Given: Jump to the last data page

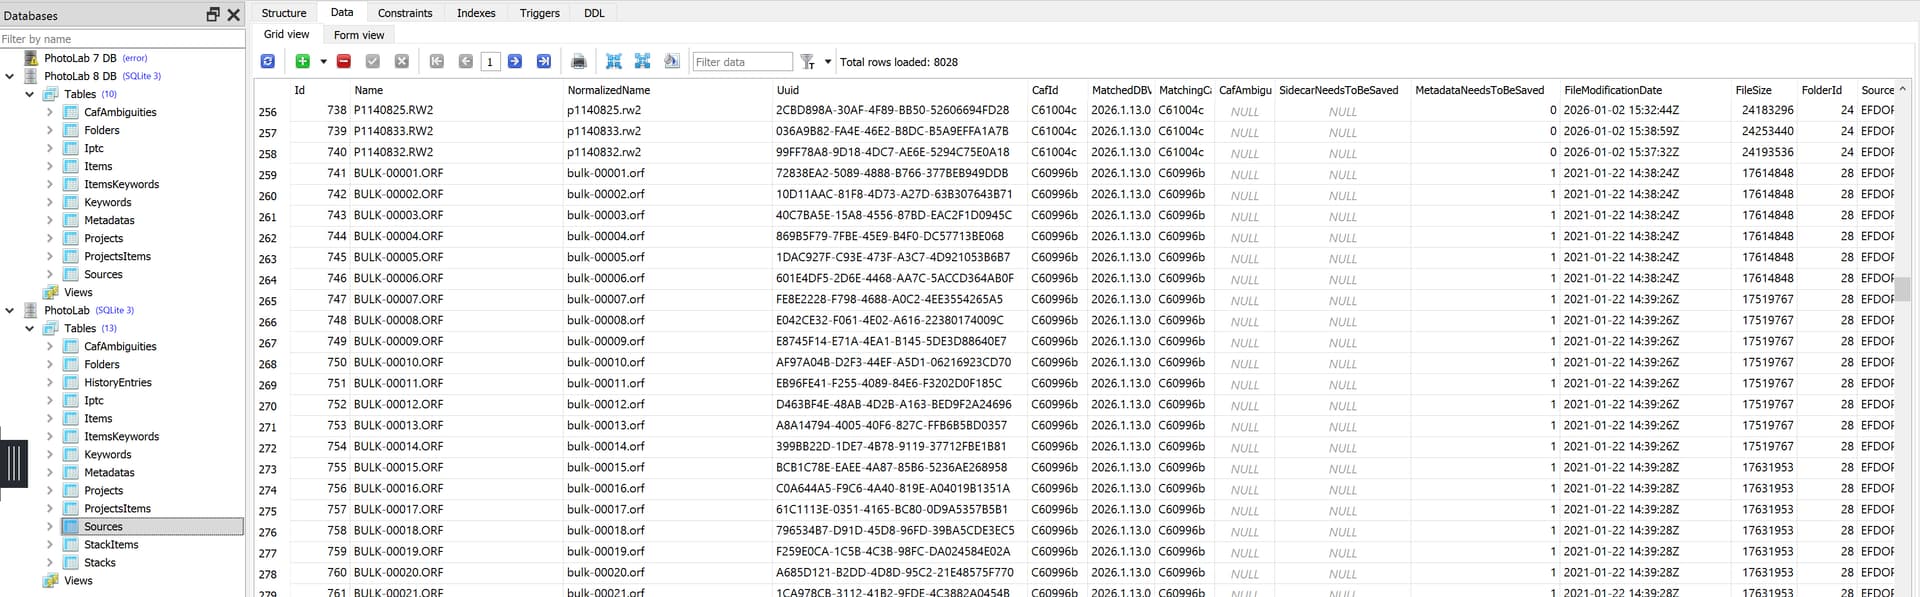Looking at the screenshot, I should (x=544, y=62).
